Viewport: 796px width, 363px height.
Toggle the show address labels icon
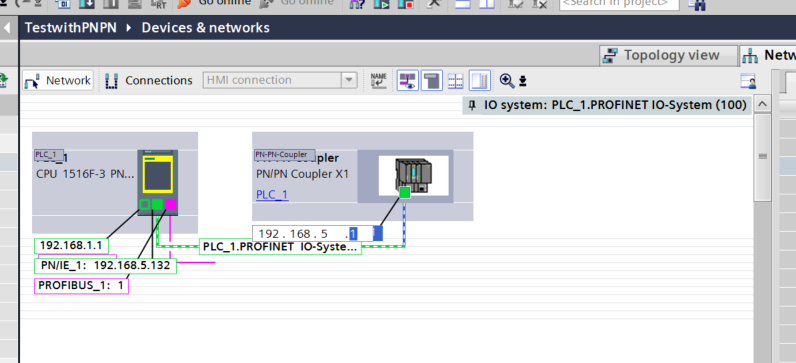[408, 80]
